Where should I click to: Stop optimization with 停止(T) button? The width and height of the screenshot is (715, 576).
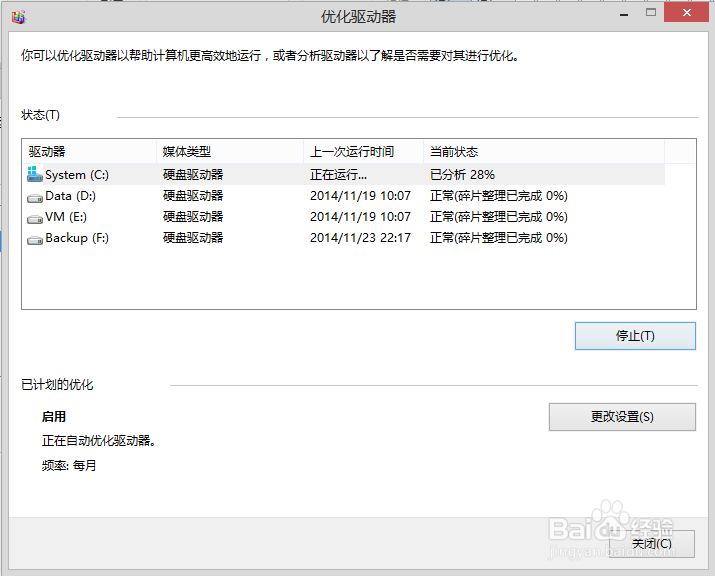point(635,336)
